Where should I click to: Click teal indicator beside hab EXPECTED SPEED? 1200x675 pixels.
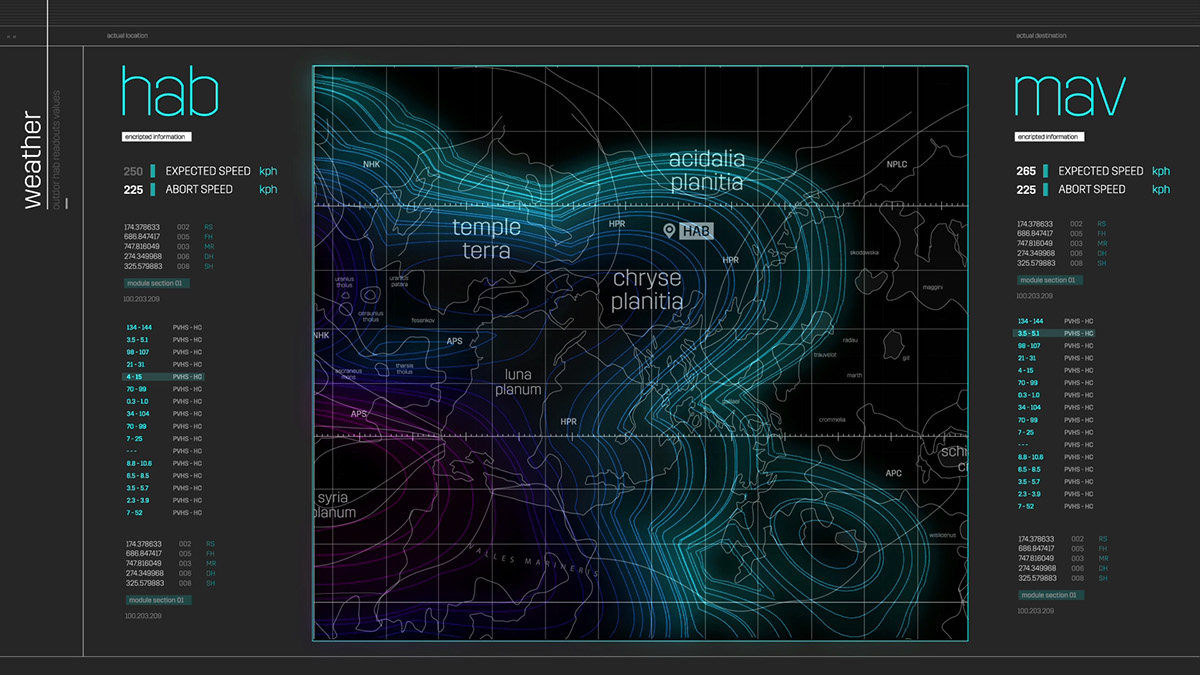coord(153,171)
